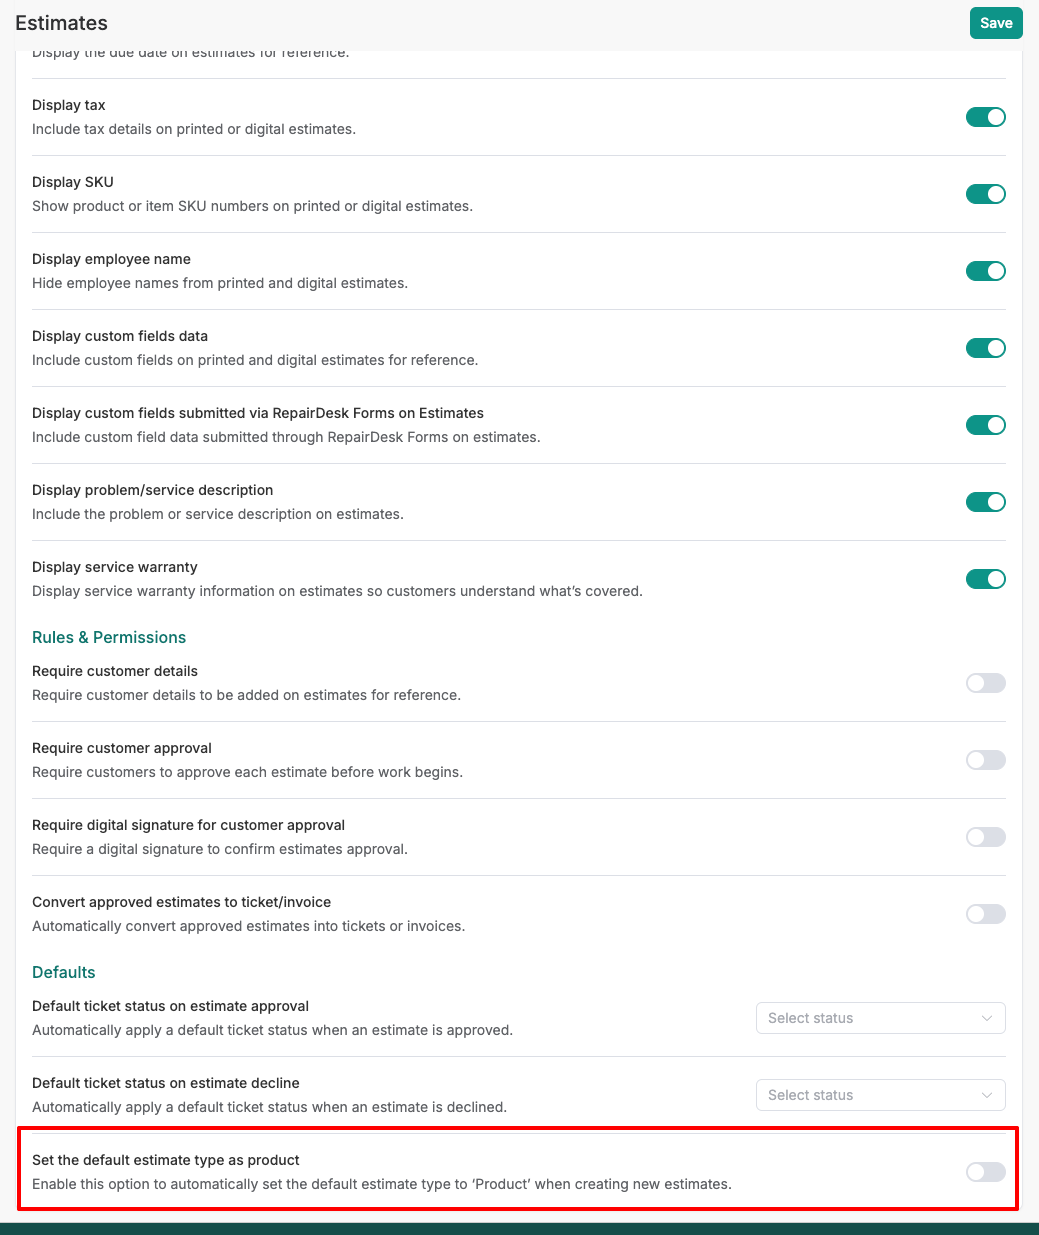
Task: Click the Save button
Action: pos(995,23)
